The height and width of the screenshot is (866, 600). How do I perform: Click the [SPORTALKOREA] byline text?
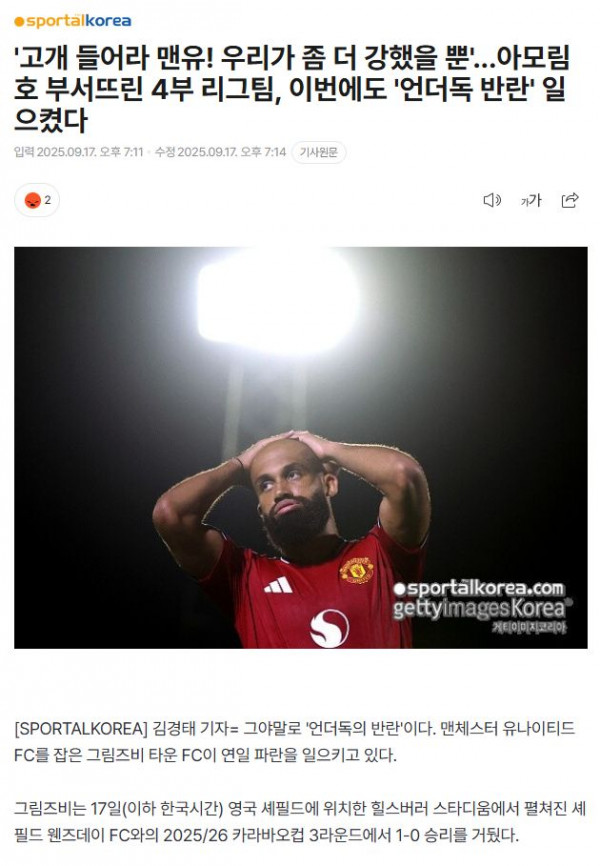81,728
